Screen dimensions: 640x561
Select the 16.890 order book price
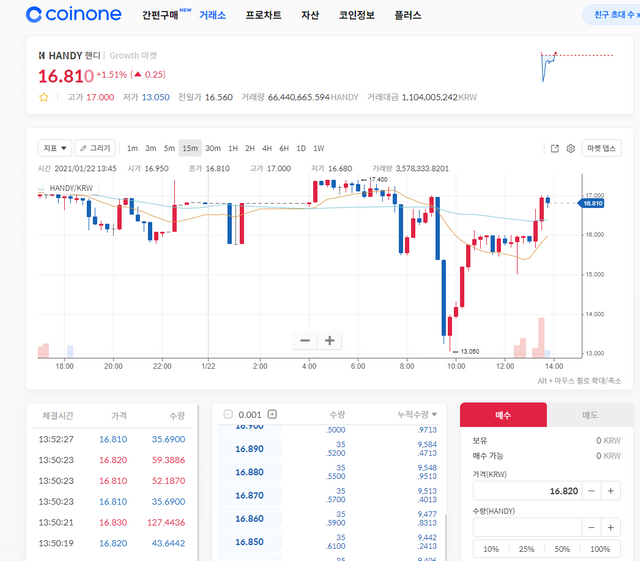tap(249, 449)
